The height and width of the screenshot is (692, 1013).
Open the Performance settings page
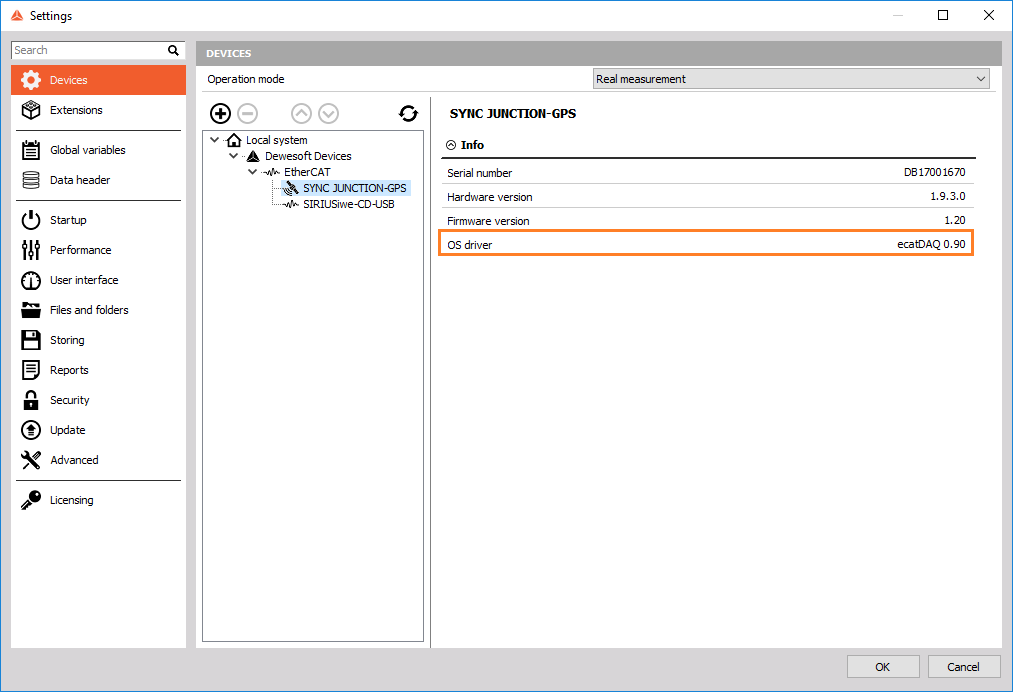(98, 250)
